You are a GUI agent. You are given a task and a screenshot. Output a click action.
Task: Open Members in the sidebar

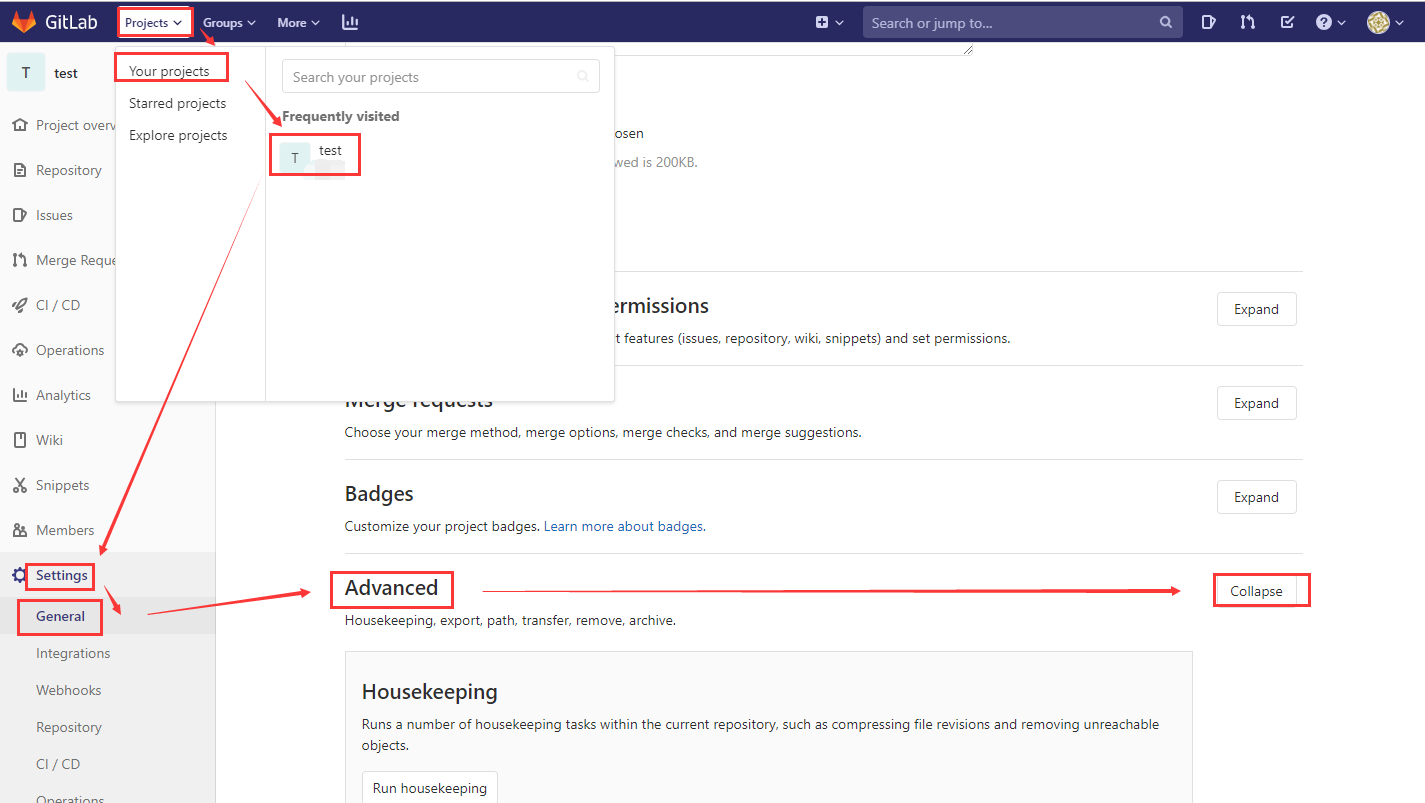coord(65,530)
